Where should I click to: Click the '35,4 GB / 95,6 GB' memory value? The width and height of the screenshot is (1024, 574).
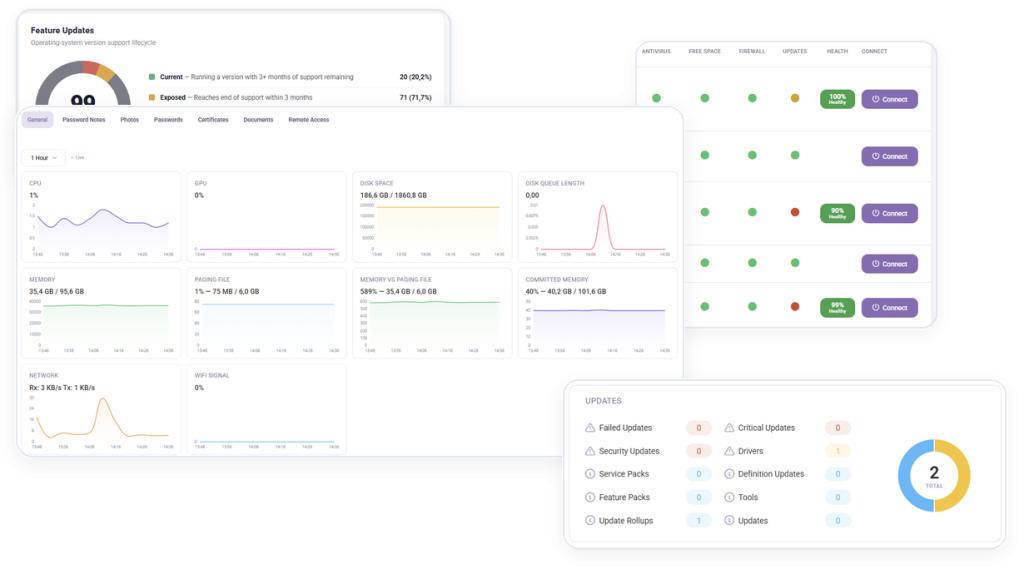click(56, 292)
